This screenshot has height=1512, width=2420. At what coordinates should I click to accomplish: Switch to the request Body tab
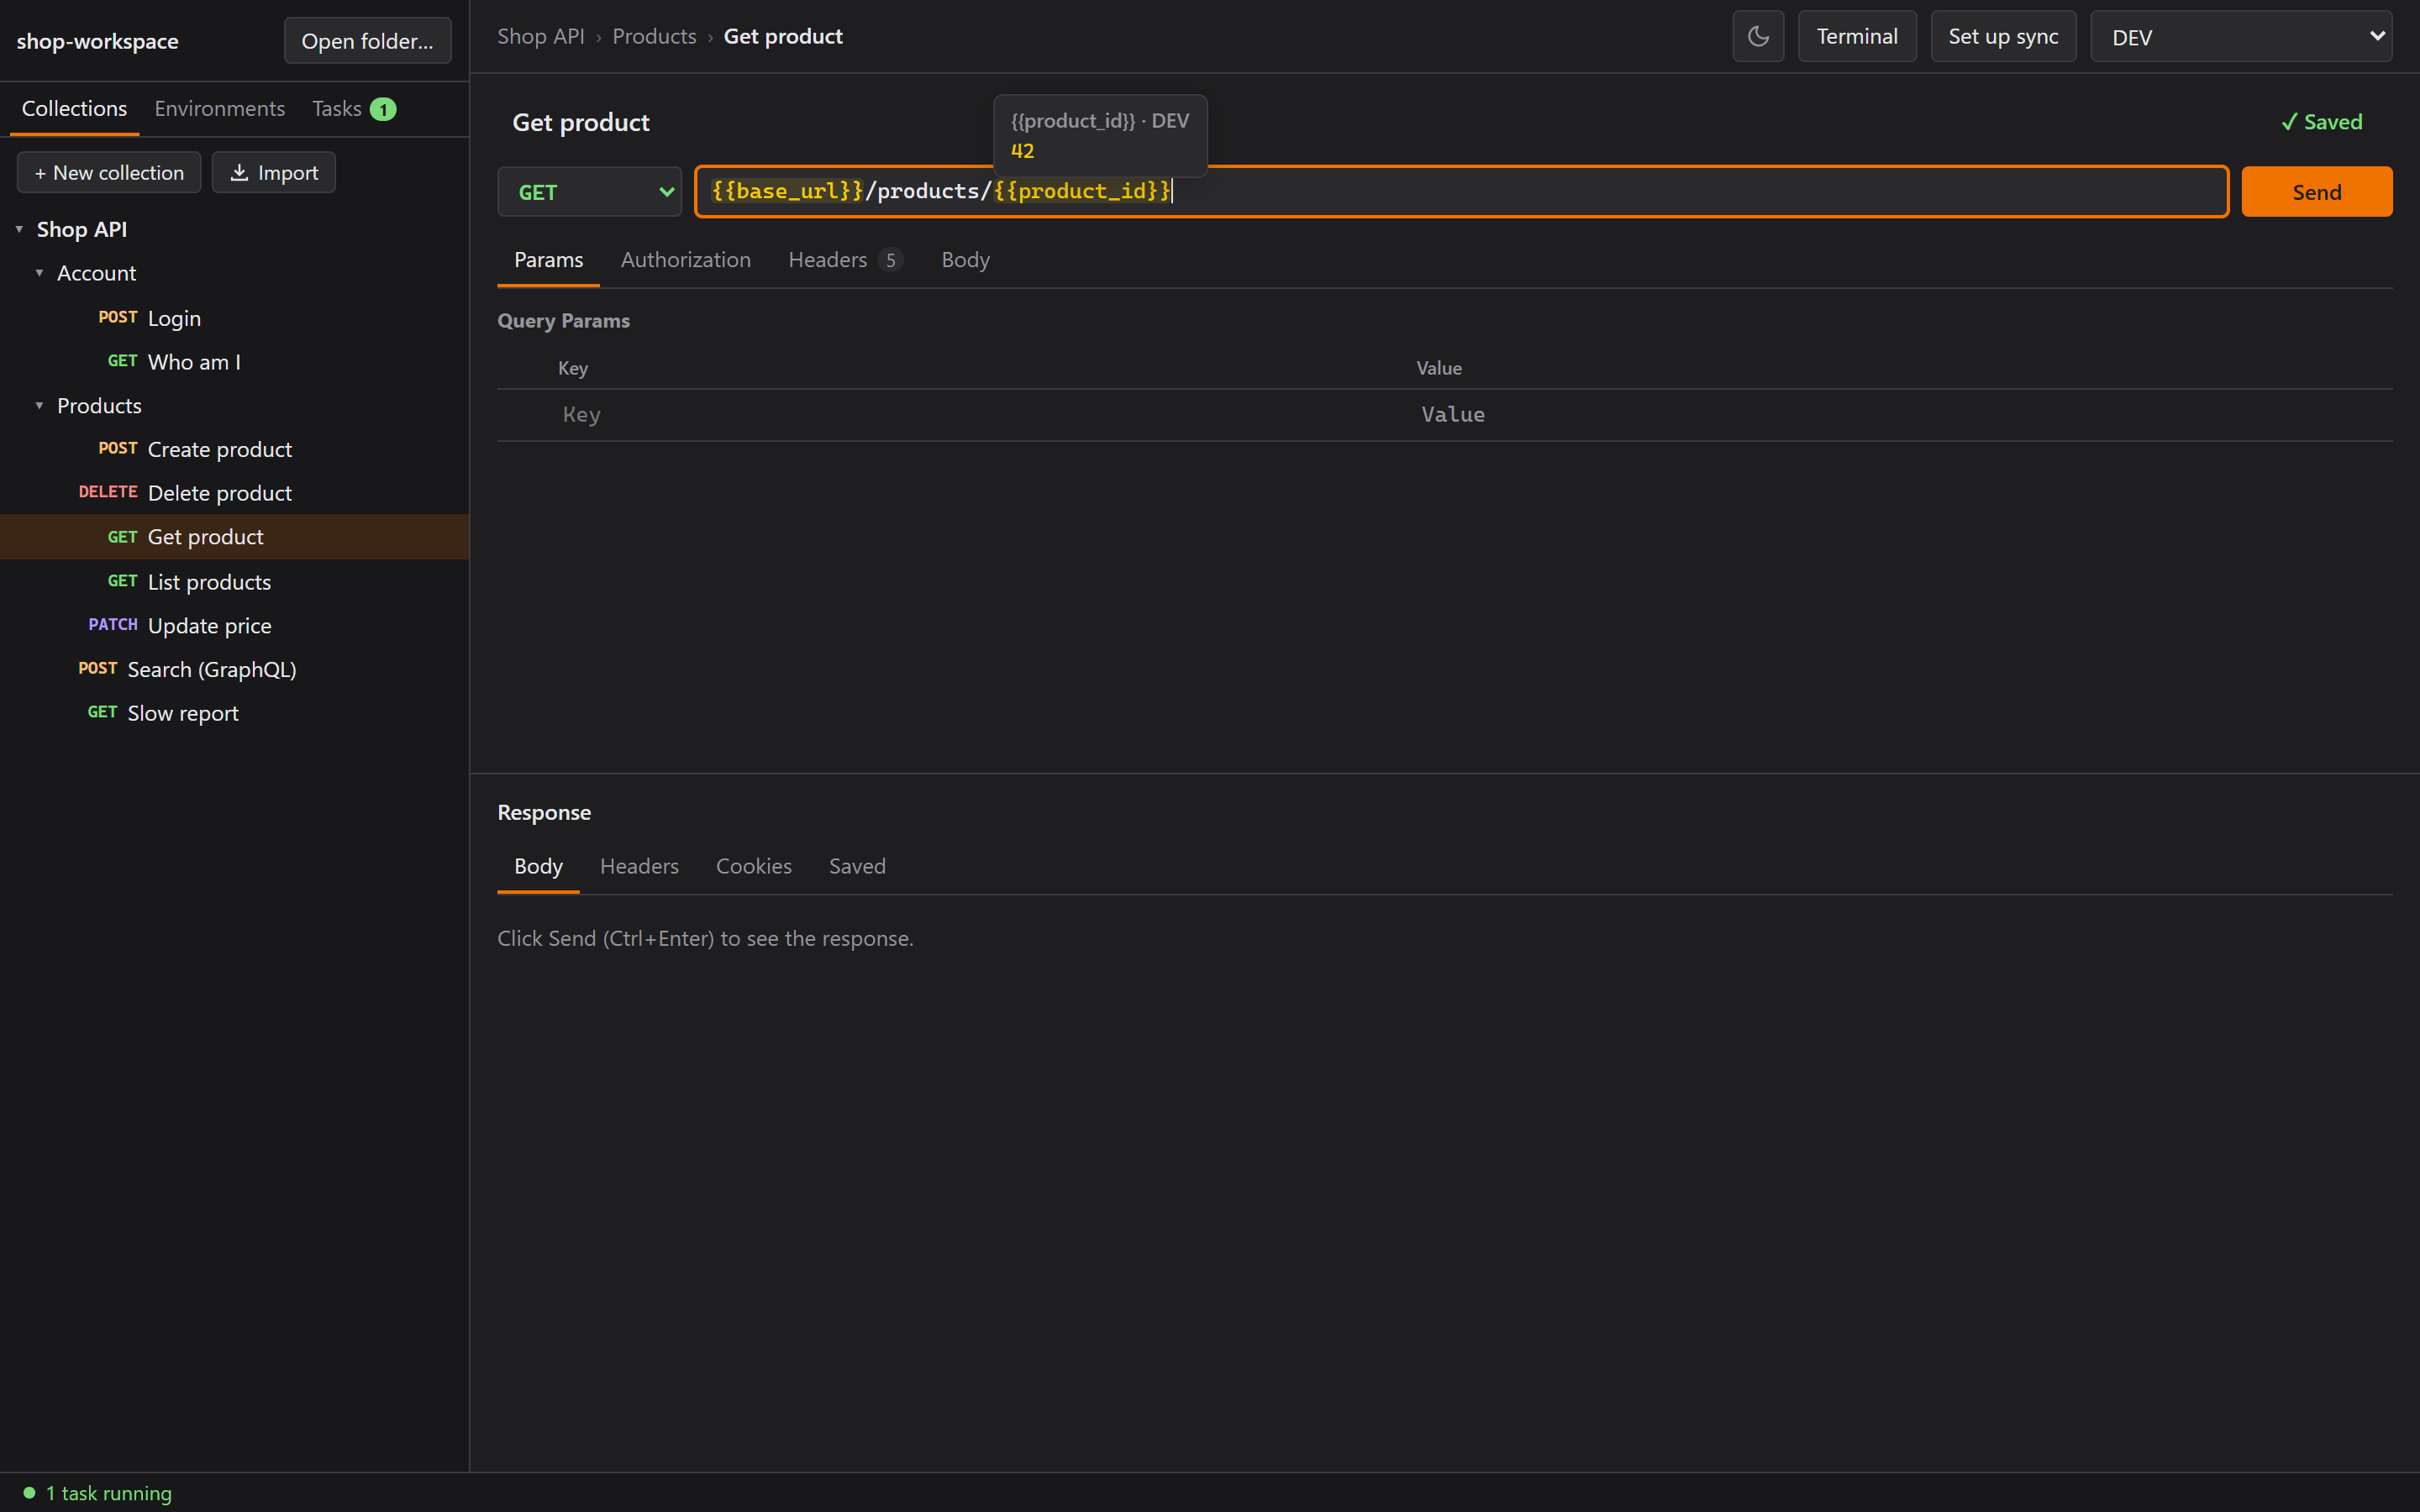point(965,260)
